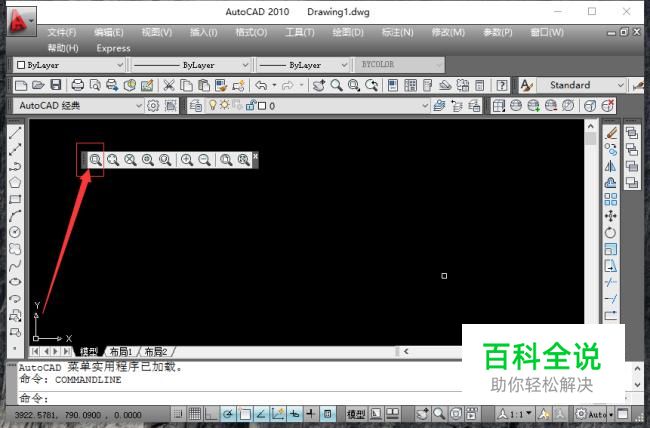The image size is (650, 428).
Task: Open the application menu A button
Action: click(21, 21)
